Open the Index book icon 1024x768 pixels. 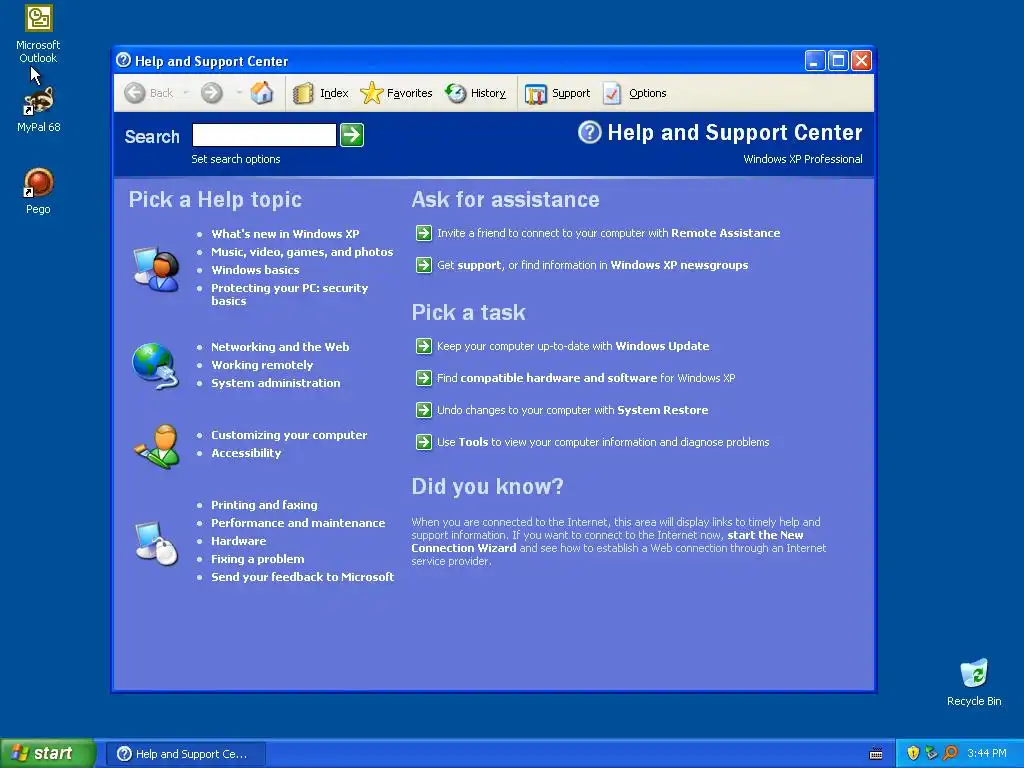click(303, 93)
